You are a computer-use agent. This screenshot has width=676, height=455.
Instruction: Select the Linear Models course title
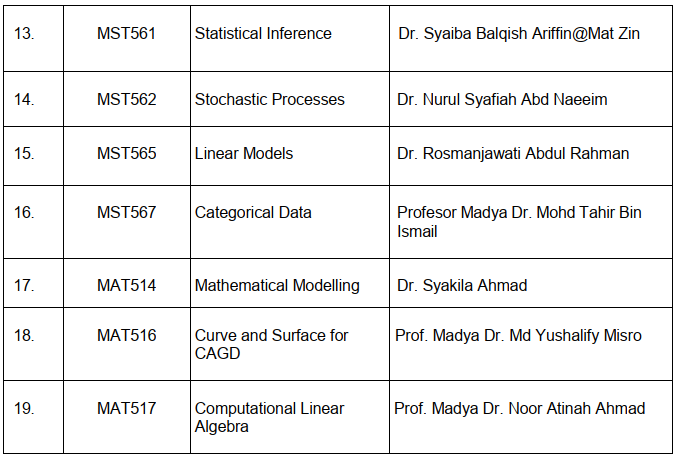[x=244, y=154]
